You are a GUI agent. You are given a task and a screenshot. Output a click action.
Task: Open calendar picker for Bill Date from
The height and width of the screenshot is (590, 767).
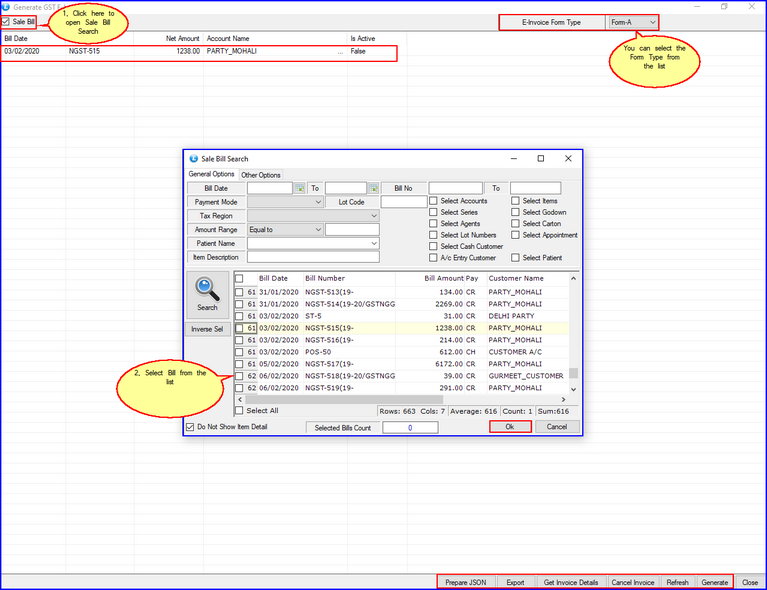pyautogui.click(x=299, y=188)
